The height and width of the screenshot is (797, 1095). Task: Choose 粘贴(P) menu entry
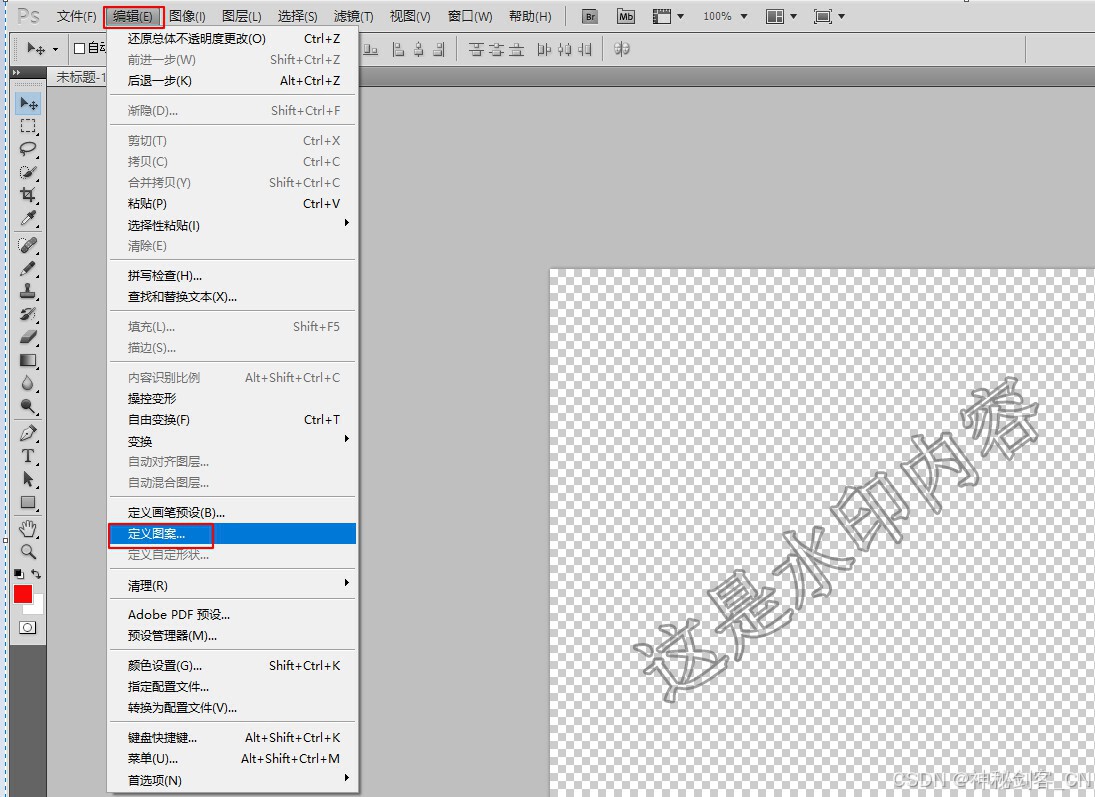point(233,204)
